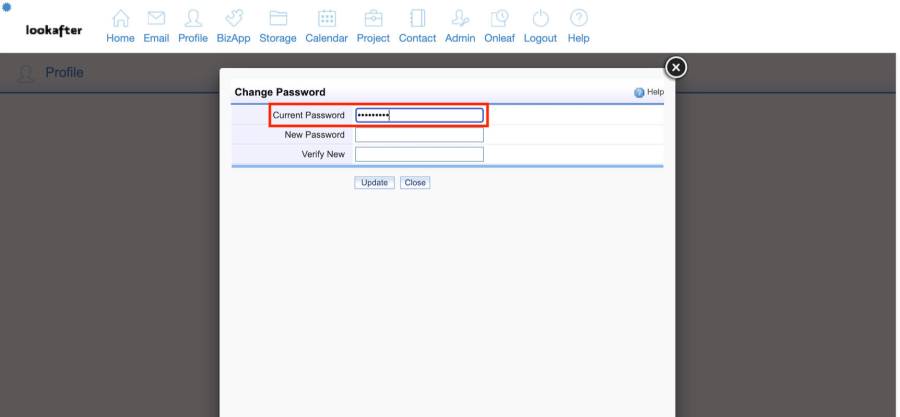Open the BizApp puzzle icon
The height and width of the screenshot is (417, 900).
pyautogui.click(x=234, y=19)
